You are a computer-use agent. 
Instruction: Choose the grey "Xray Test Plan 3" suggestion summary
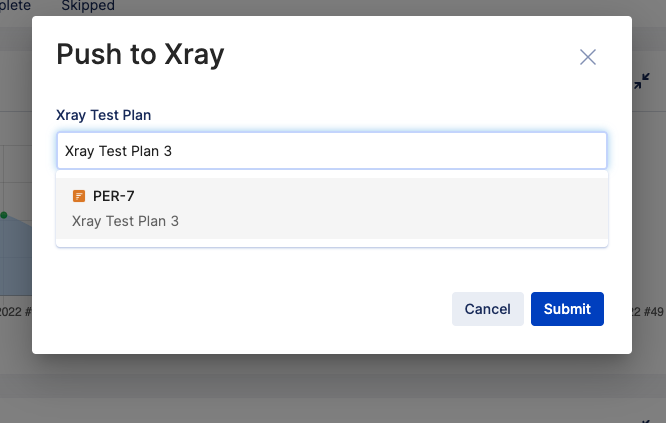126,220
